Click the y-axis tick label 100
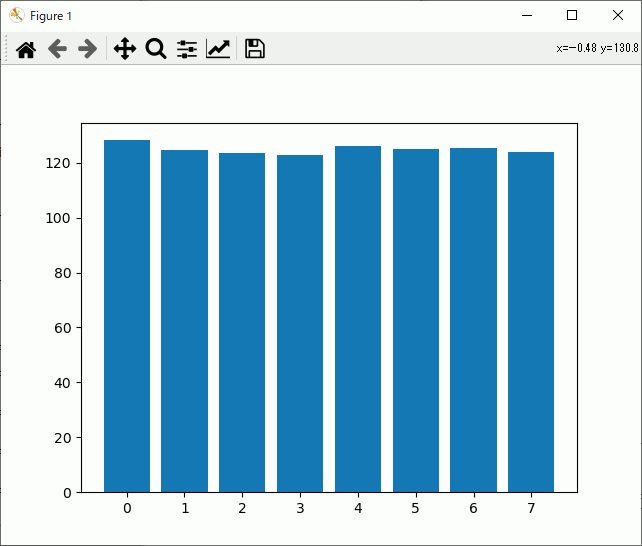The width and height of the screenshot is (642, 546). [x=58, y=218]
